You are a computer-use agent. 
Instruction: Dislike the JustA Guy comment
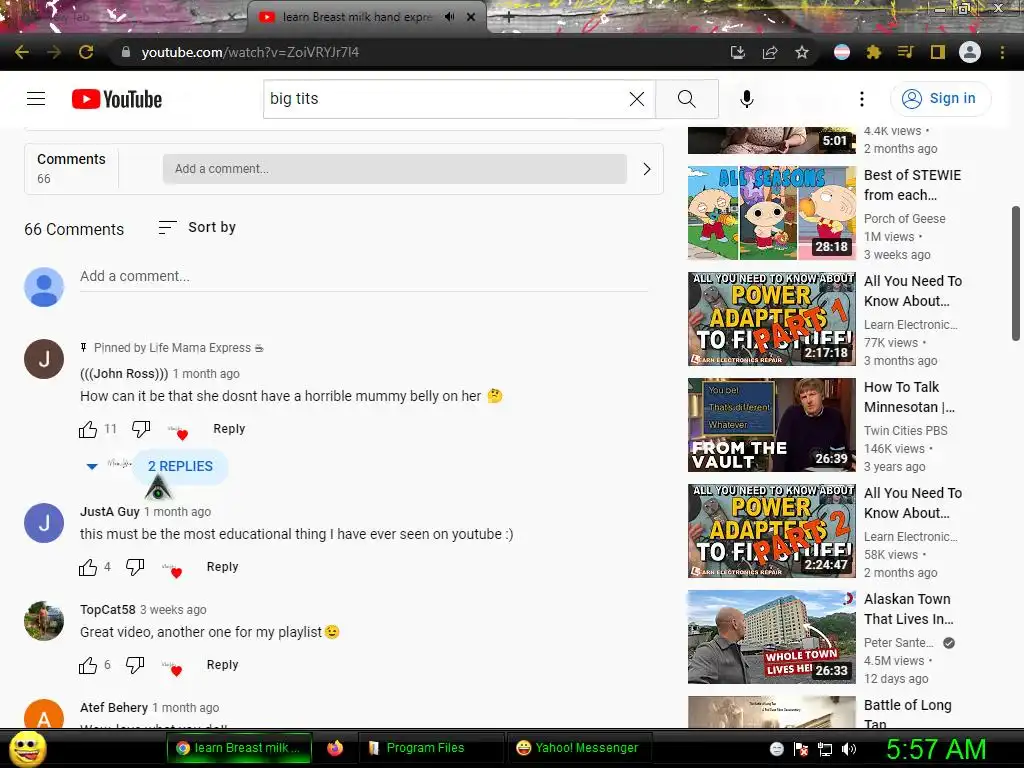click(x=135, y=567)
